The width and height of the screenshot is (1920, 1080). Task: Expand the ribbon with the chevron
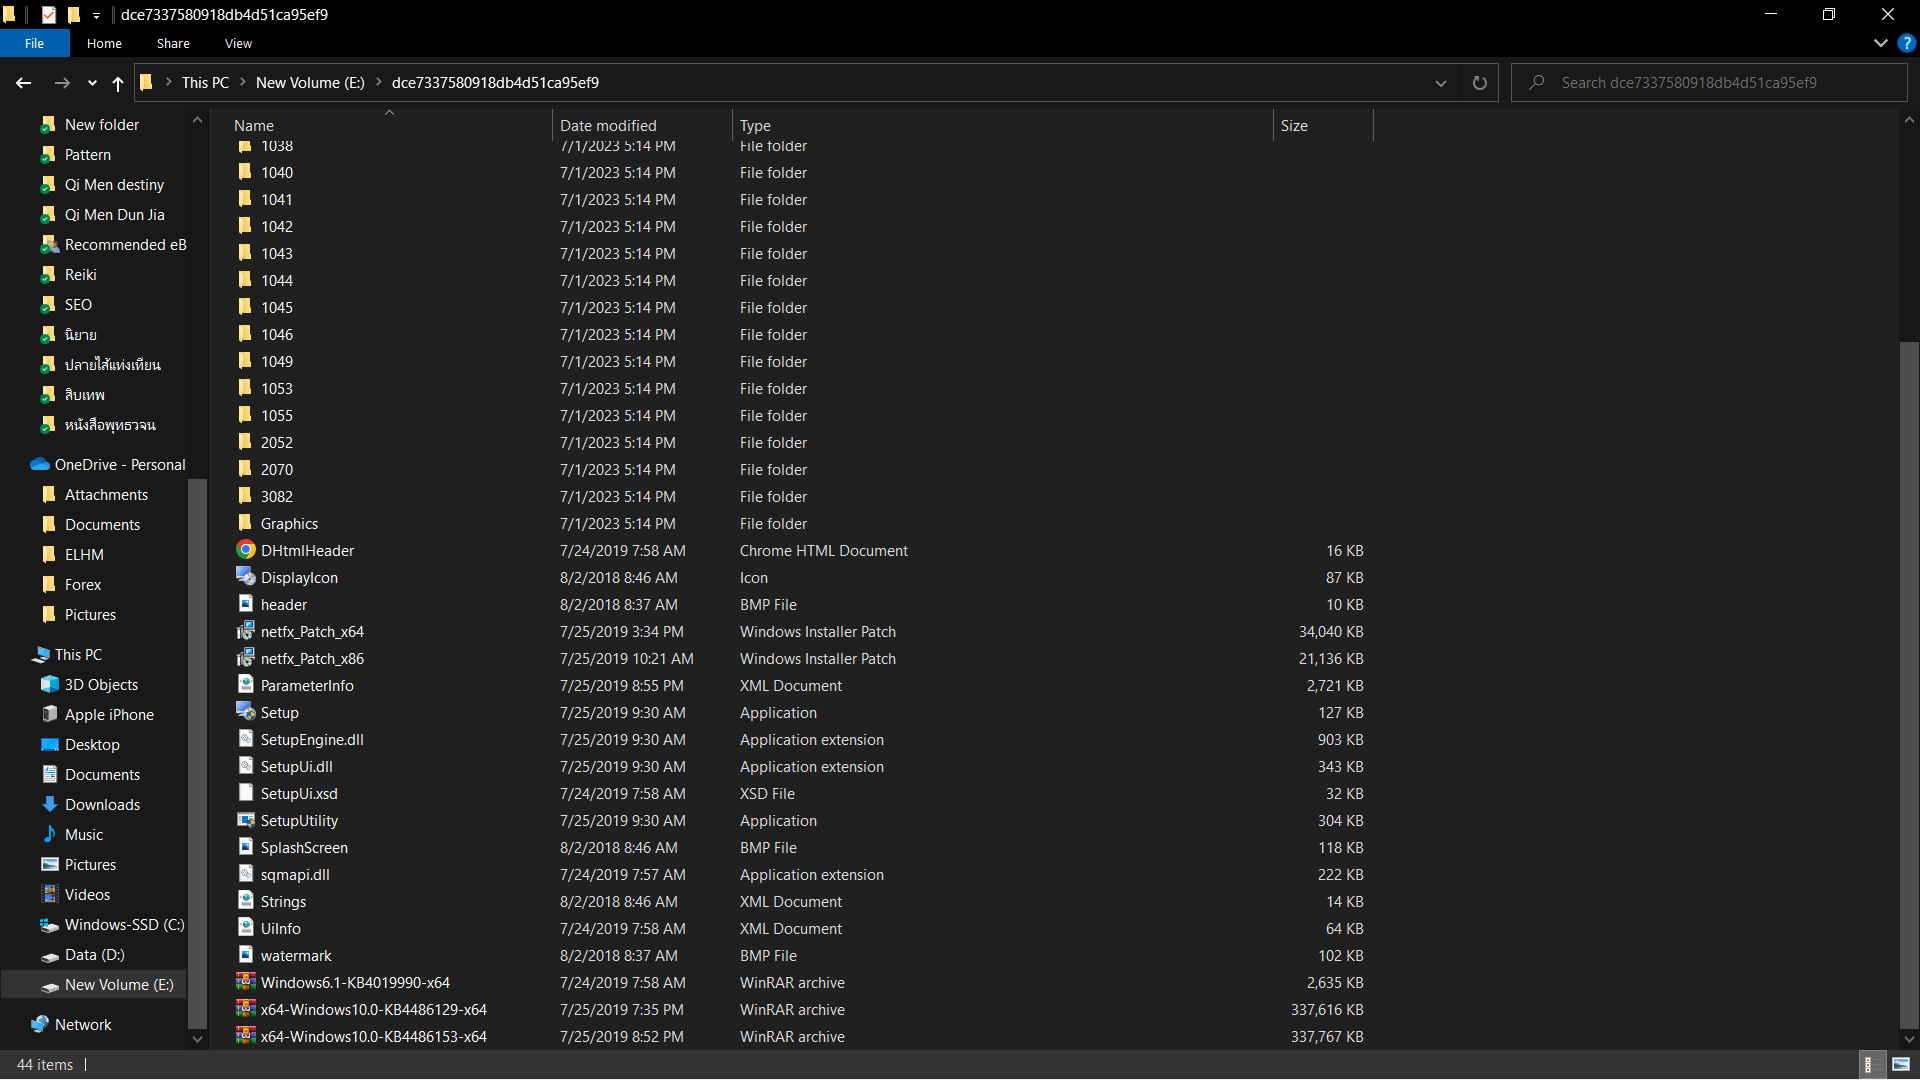coord(1880,43)
